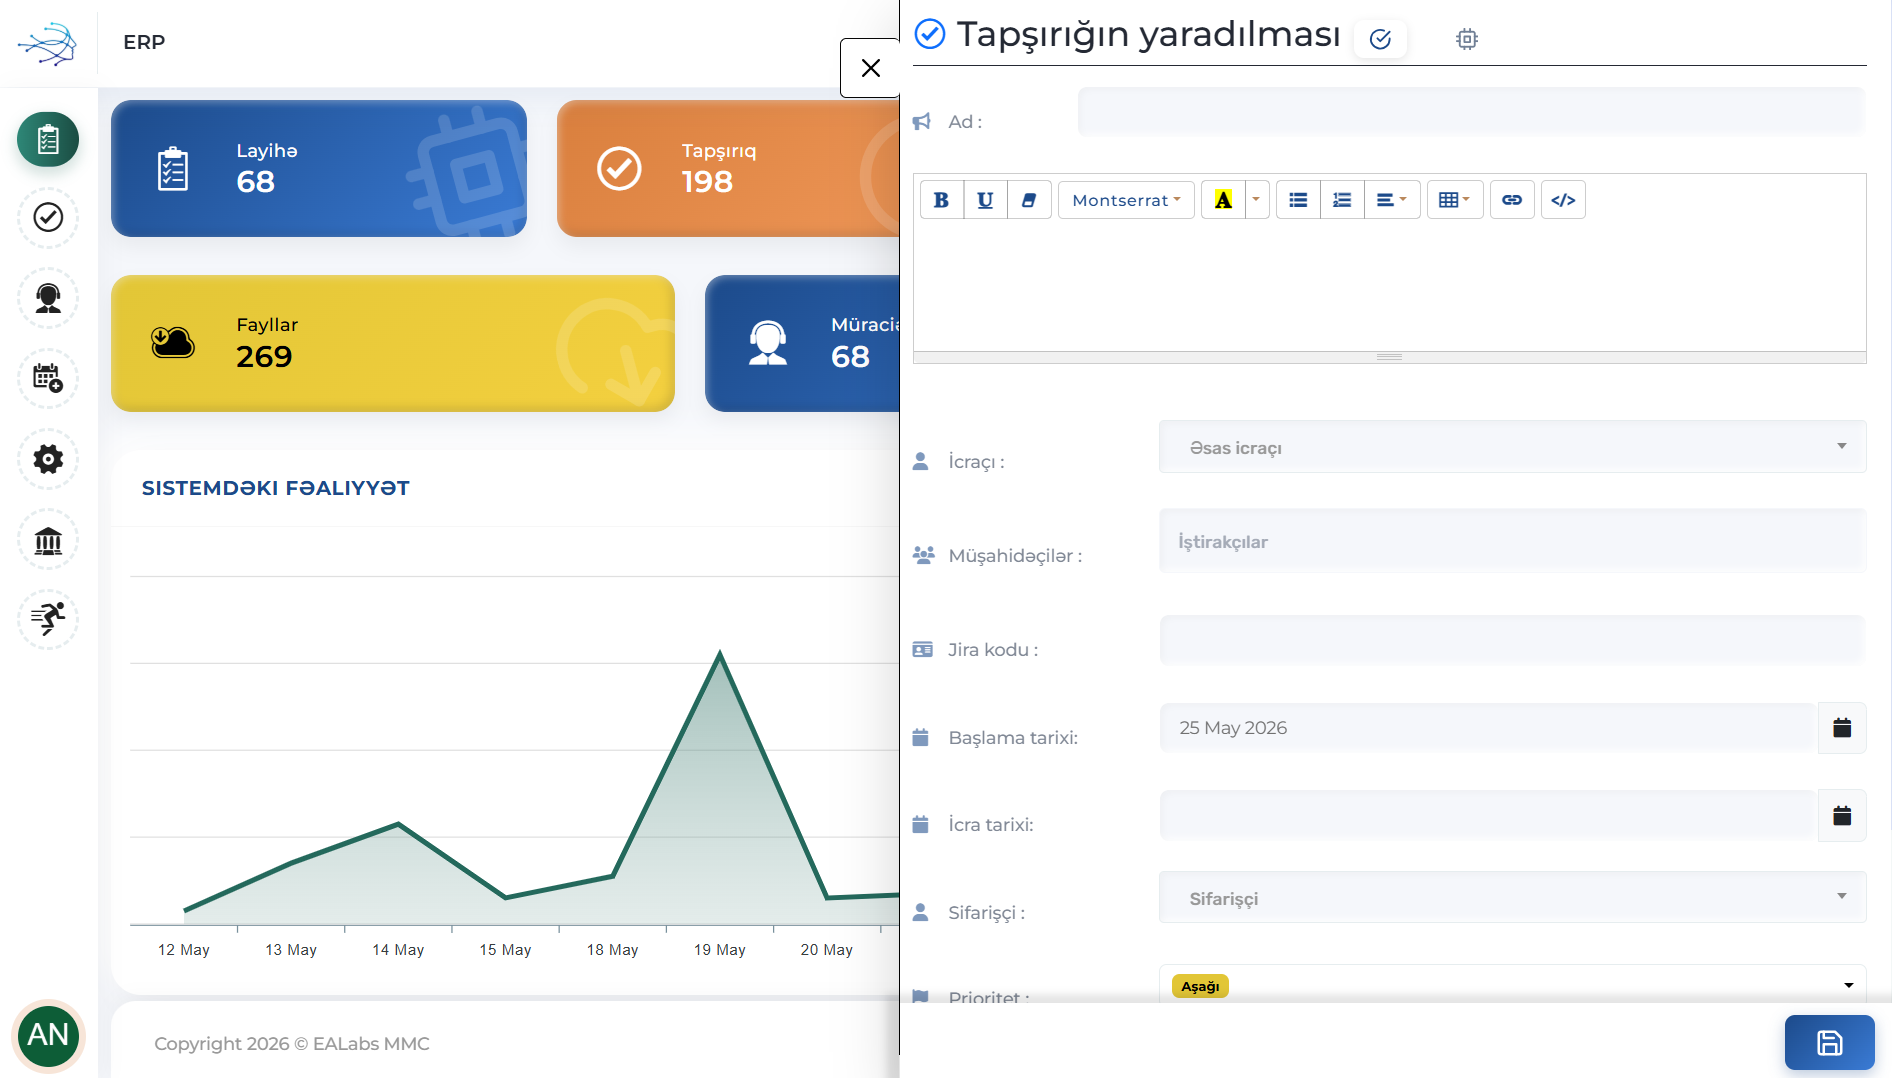
Task: Open the Əsas icraçı dropdown
Action: 1512,447
